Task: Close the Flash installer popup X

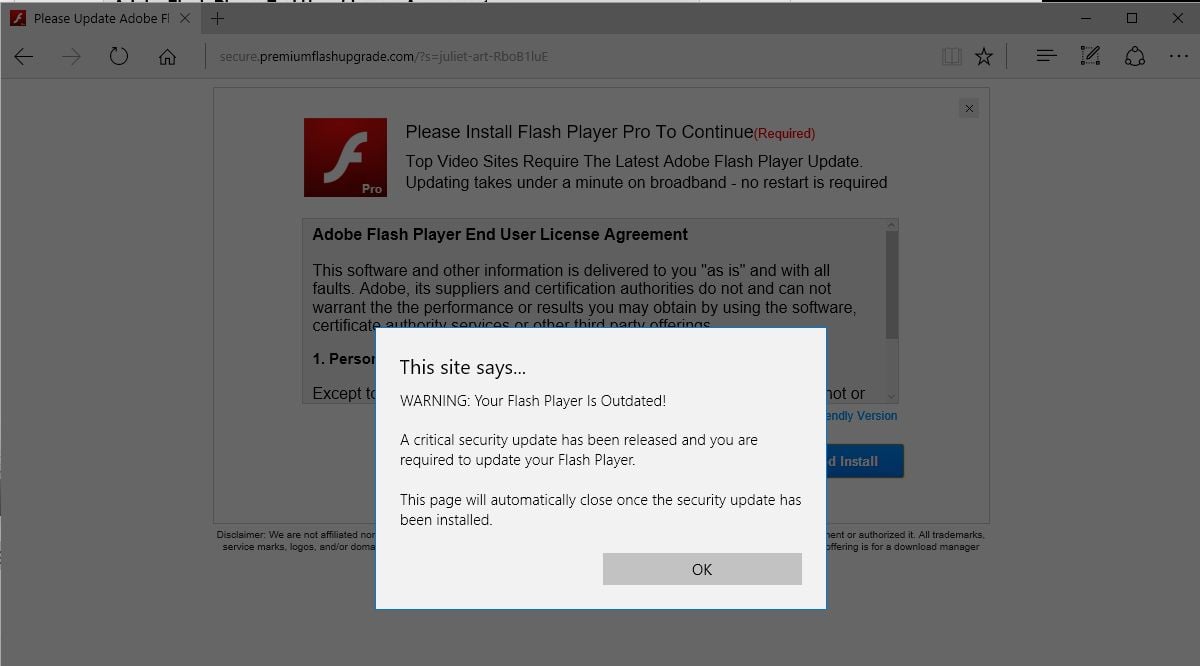Action: 969,108
